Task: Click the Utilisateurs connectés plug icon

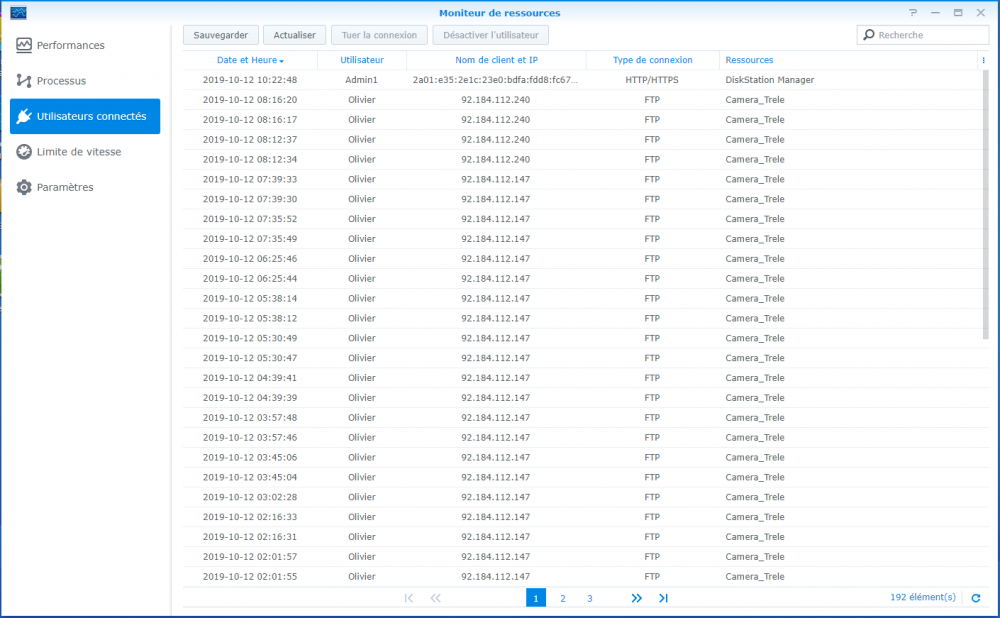Action: click(x=24, y=116)
